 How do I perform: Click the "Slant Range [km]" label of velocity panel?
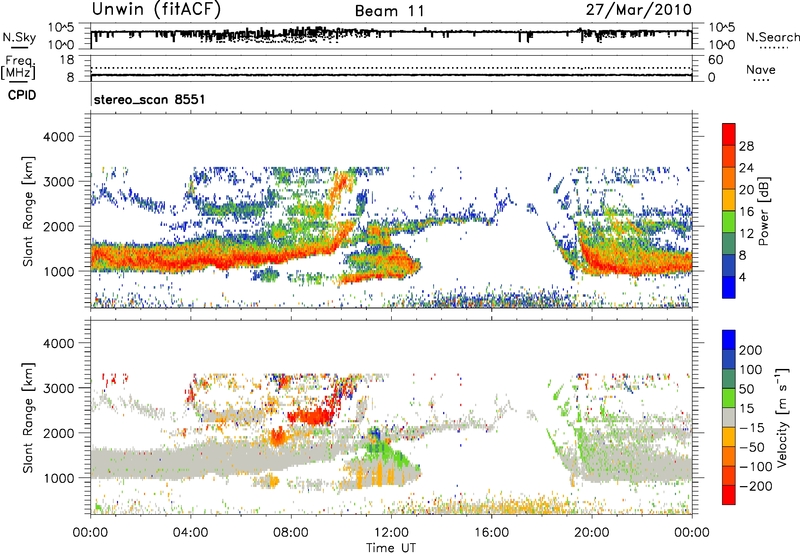point(28,417)
